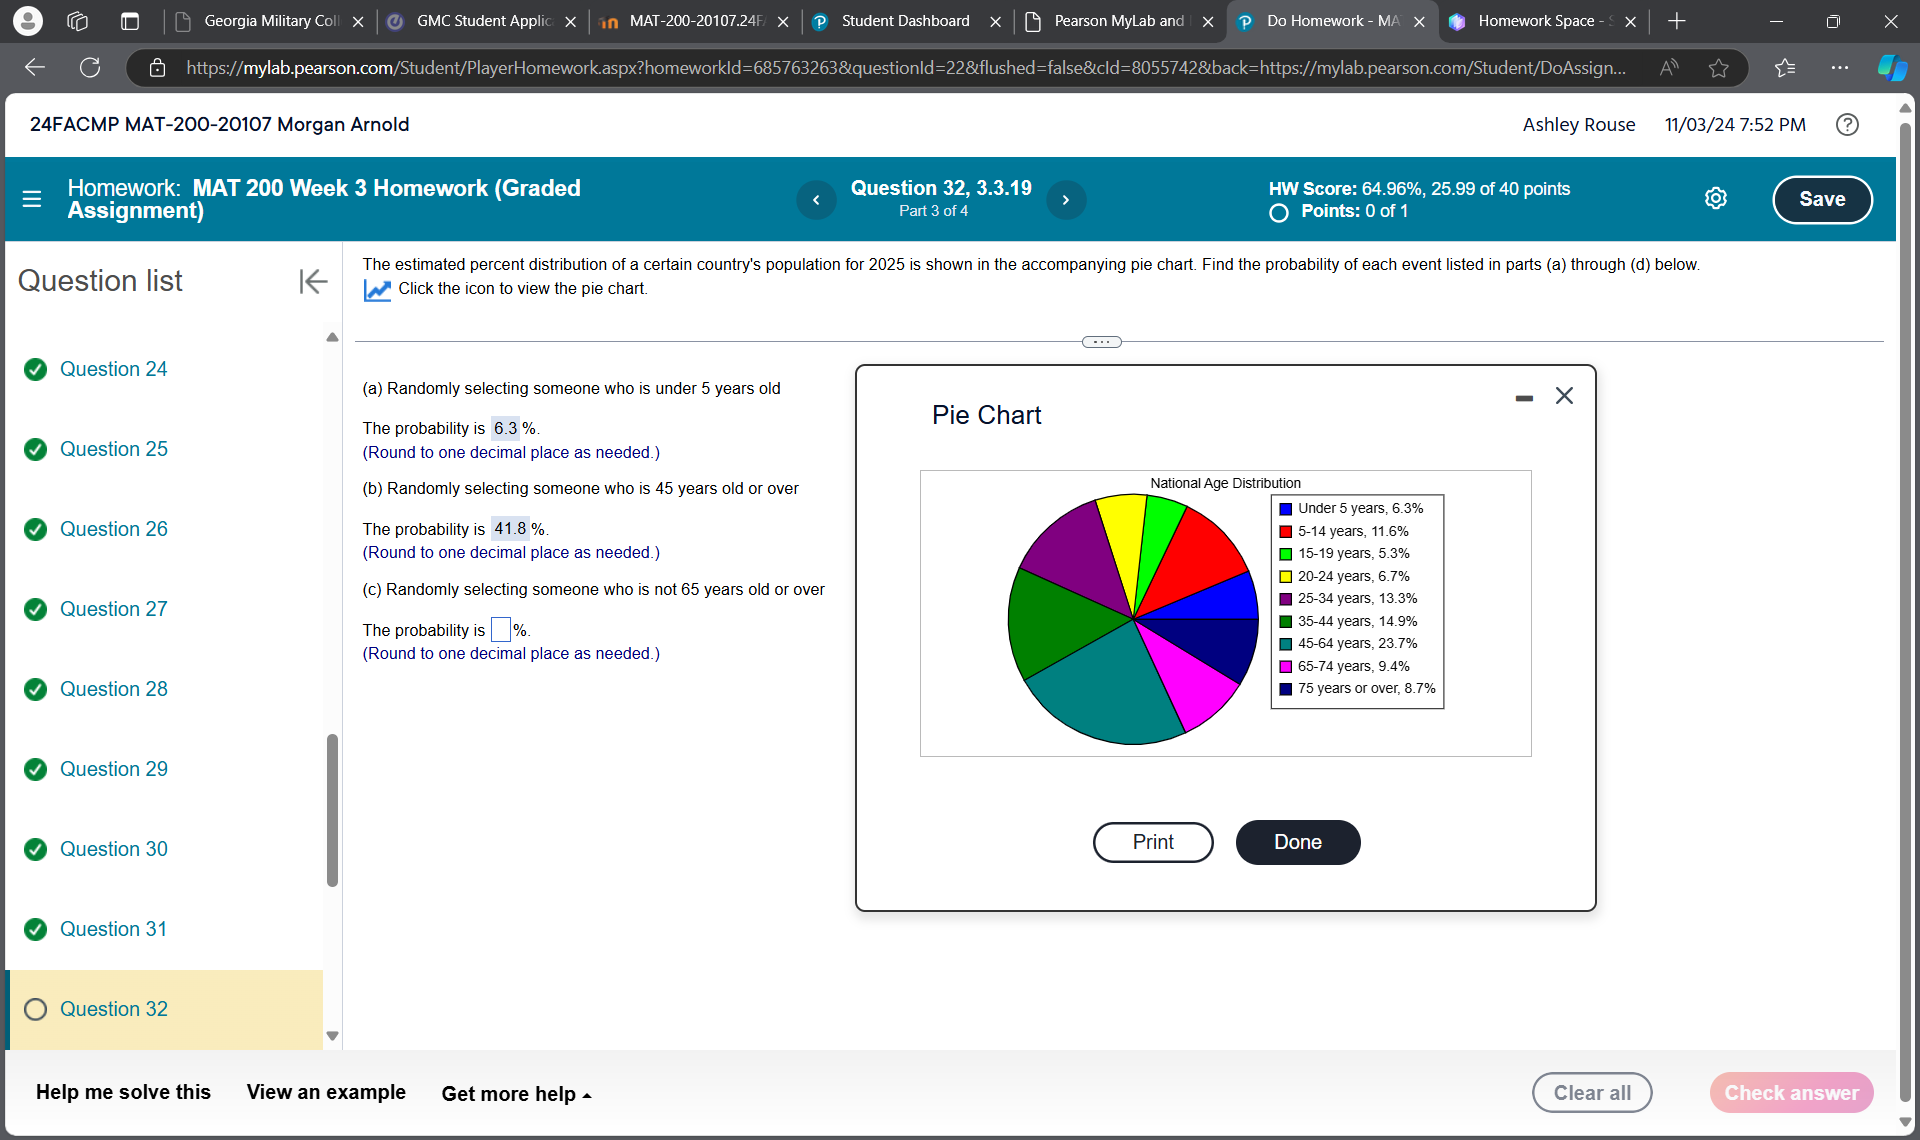This screenshot has height=1140, width=1920.
Task: Close the Student Dashboard tab
Action: [995, 21]
